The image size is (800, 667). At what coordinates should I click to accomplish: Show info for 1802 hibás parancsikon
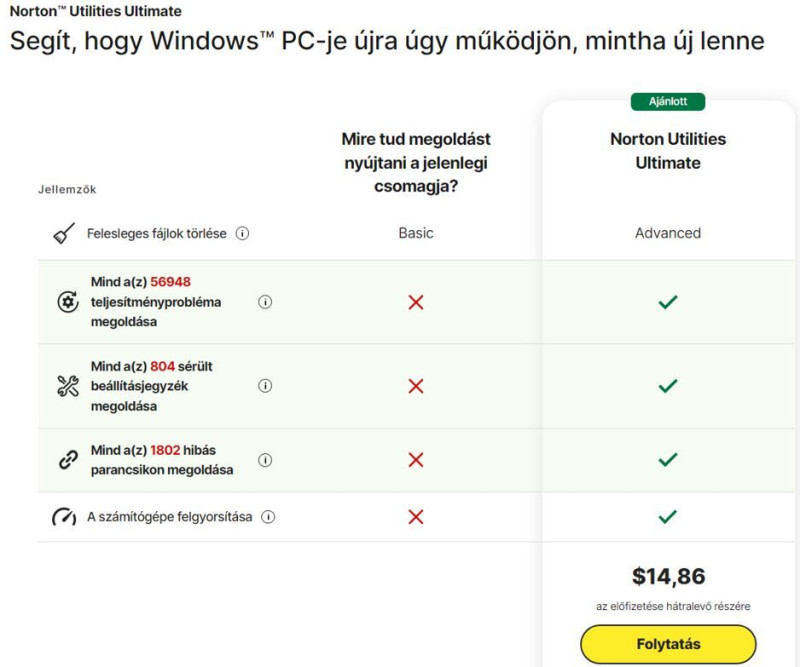tap(265, 460)
